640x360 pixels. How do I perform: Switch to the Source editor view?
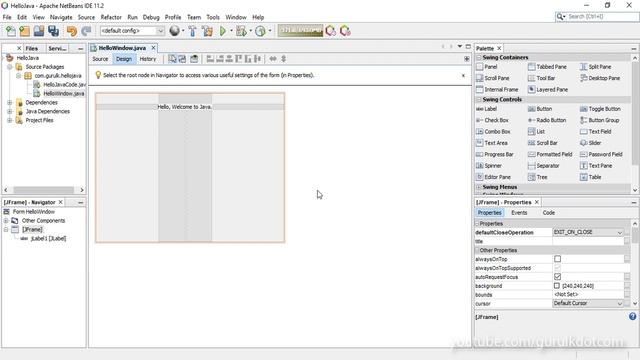(x=100, y=59)
